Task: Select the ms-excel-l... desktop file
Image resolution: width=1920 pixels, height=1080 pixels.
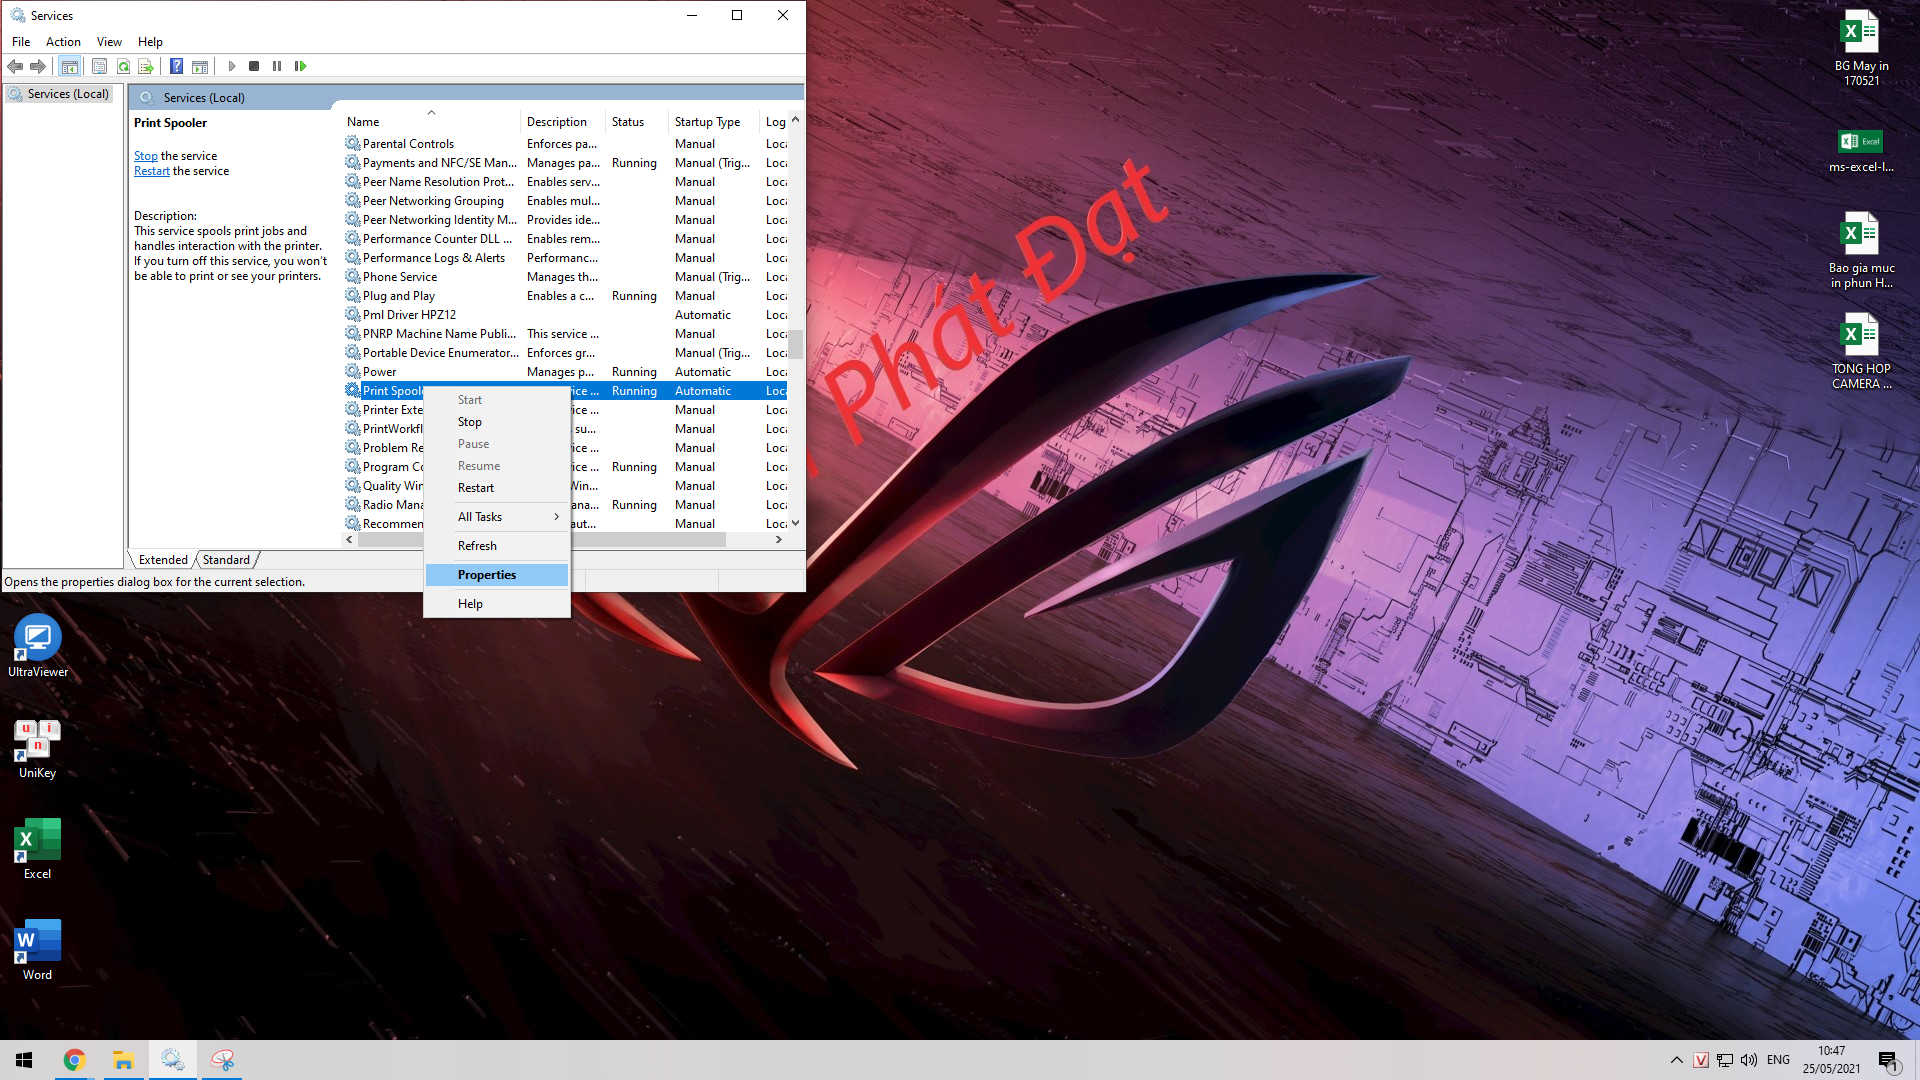Action: (1861, 152)
